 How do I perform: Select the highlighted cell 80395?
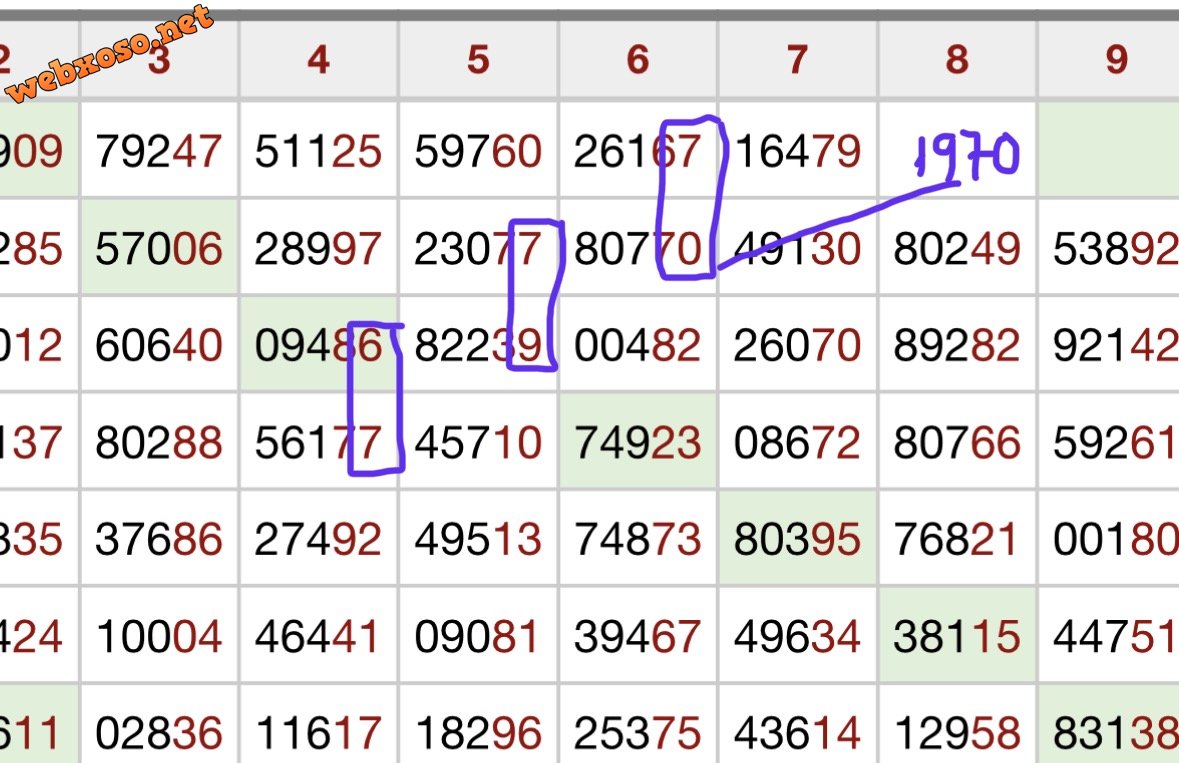pyautogui.click(x=798, y=539)
